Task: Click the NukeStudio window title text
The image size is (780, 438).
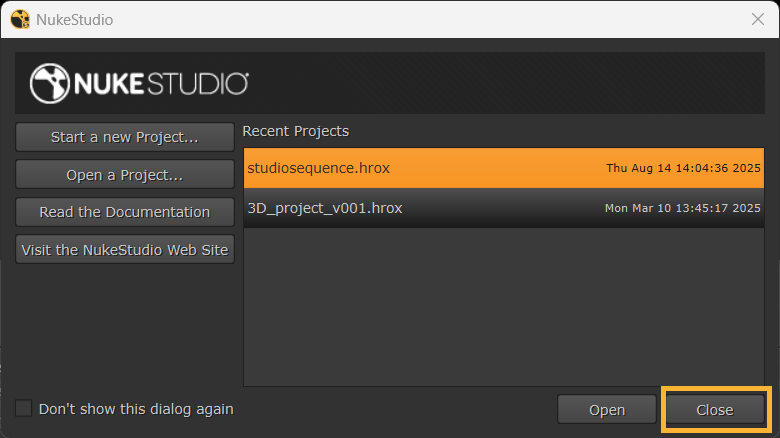Action: click(x=75, y=19)
